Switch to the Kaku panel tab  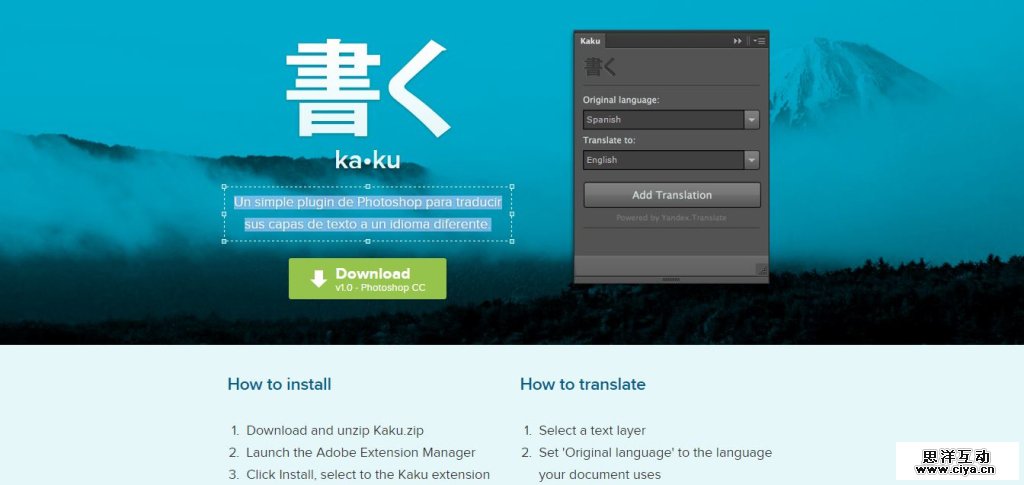tap(590, 41)
